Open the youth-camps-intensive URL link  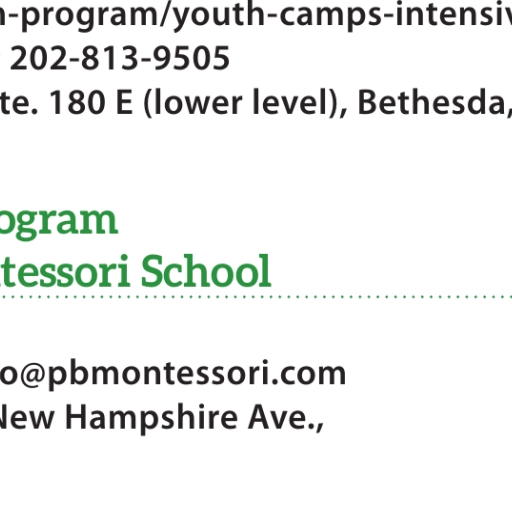point(256,15)
